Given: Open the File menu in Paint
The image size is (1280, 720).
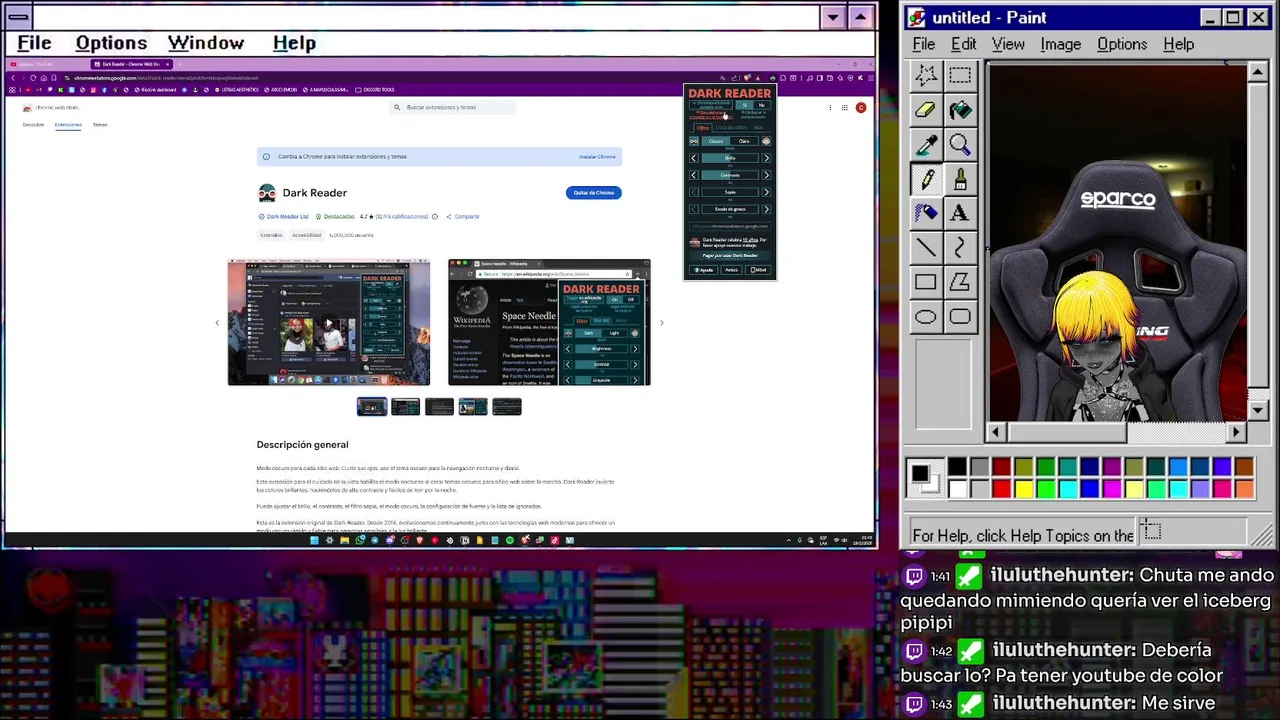Looking at the screenshot, I should click(x=924, y=44).
